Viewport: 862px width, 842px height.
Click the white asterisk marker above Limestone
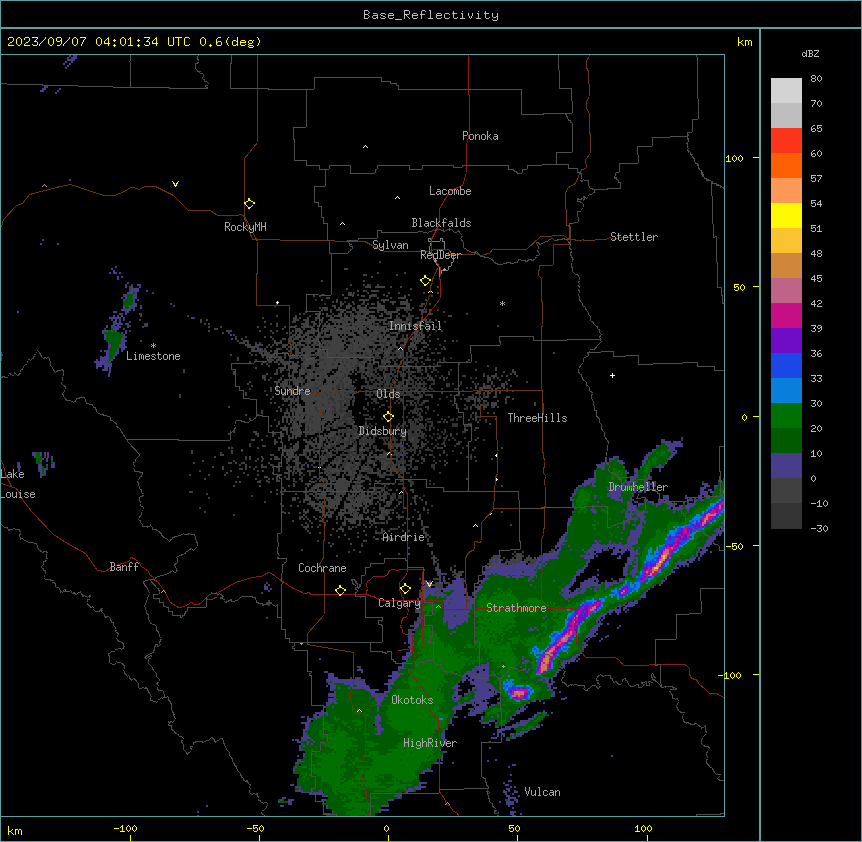click(x=153, y=346)
